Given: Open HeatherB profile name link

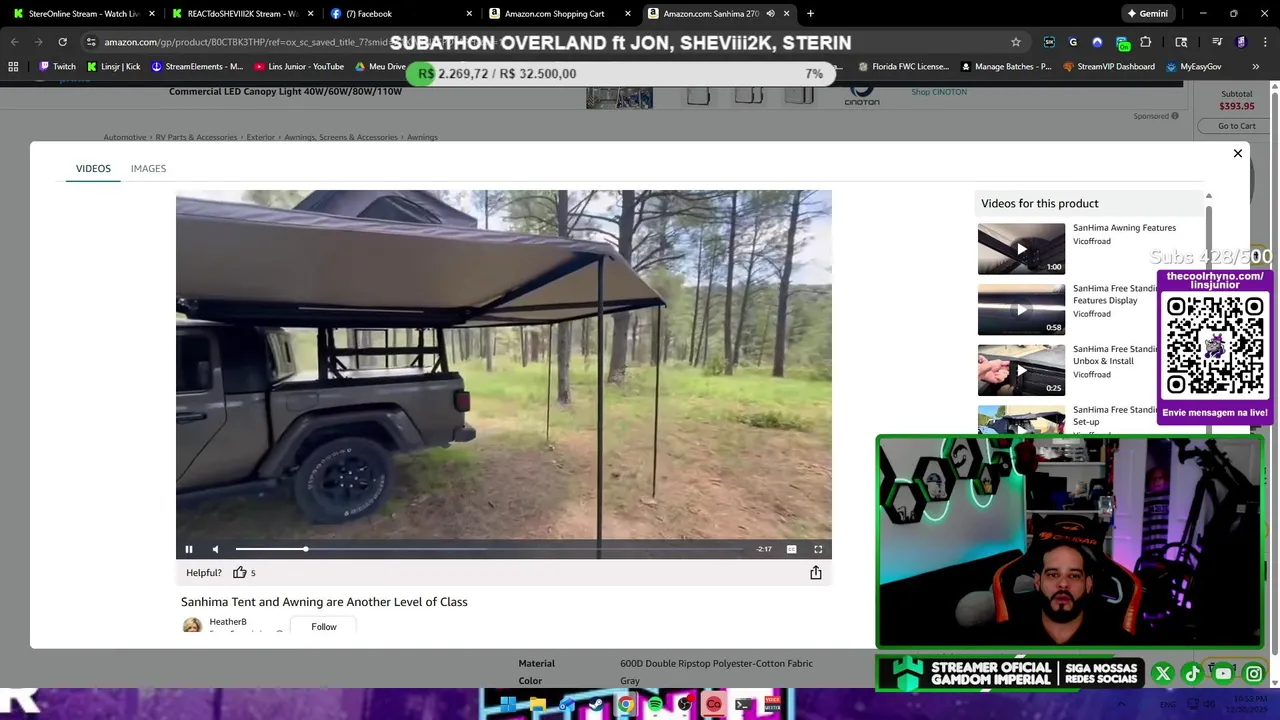Looking at the screenshot, I should point(228,622).
